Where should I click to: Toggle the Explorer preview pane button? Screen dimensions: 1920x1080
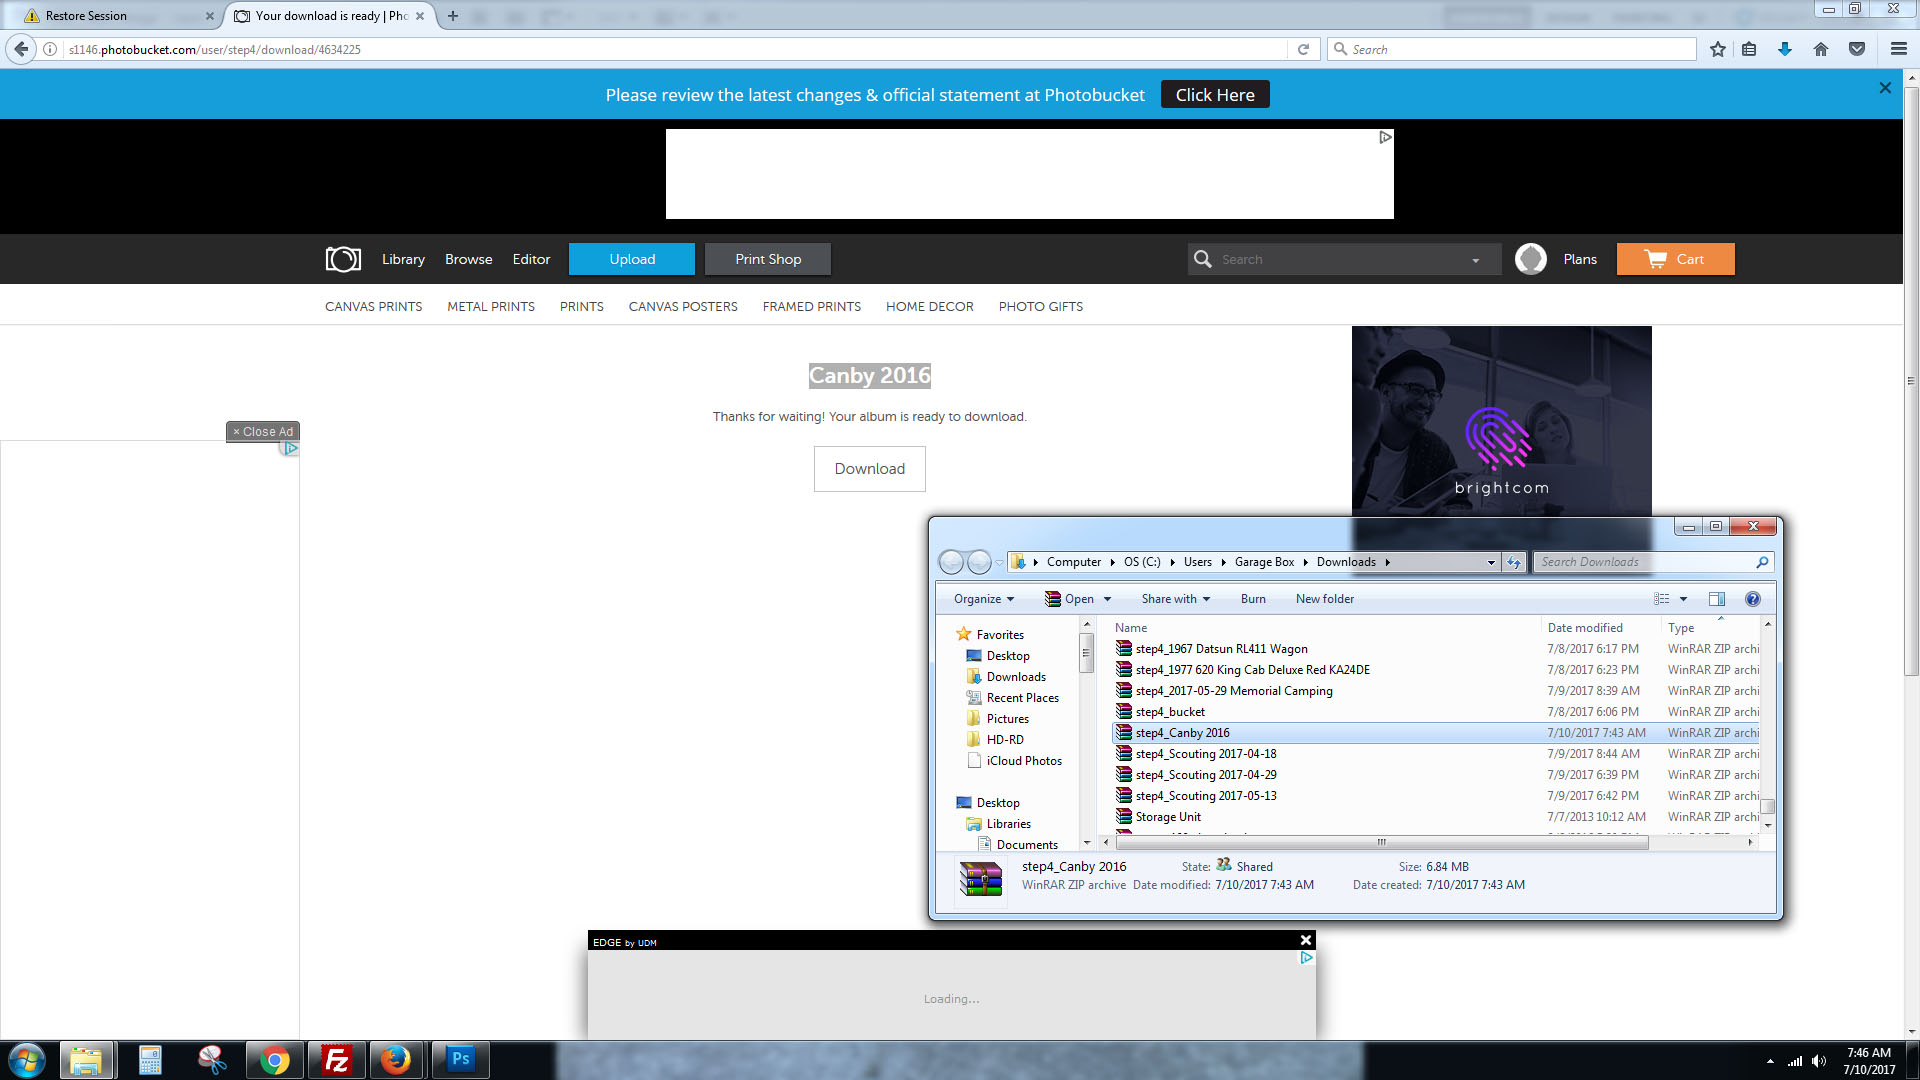click(x=1717, y=599)
